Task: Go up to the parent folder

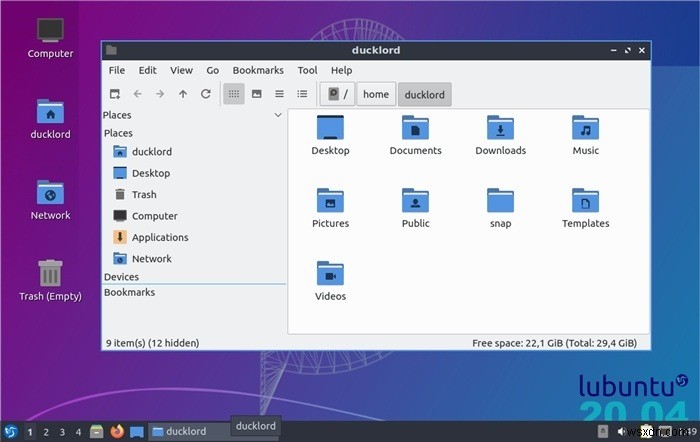Action: [182, 94]
